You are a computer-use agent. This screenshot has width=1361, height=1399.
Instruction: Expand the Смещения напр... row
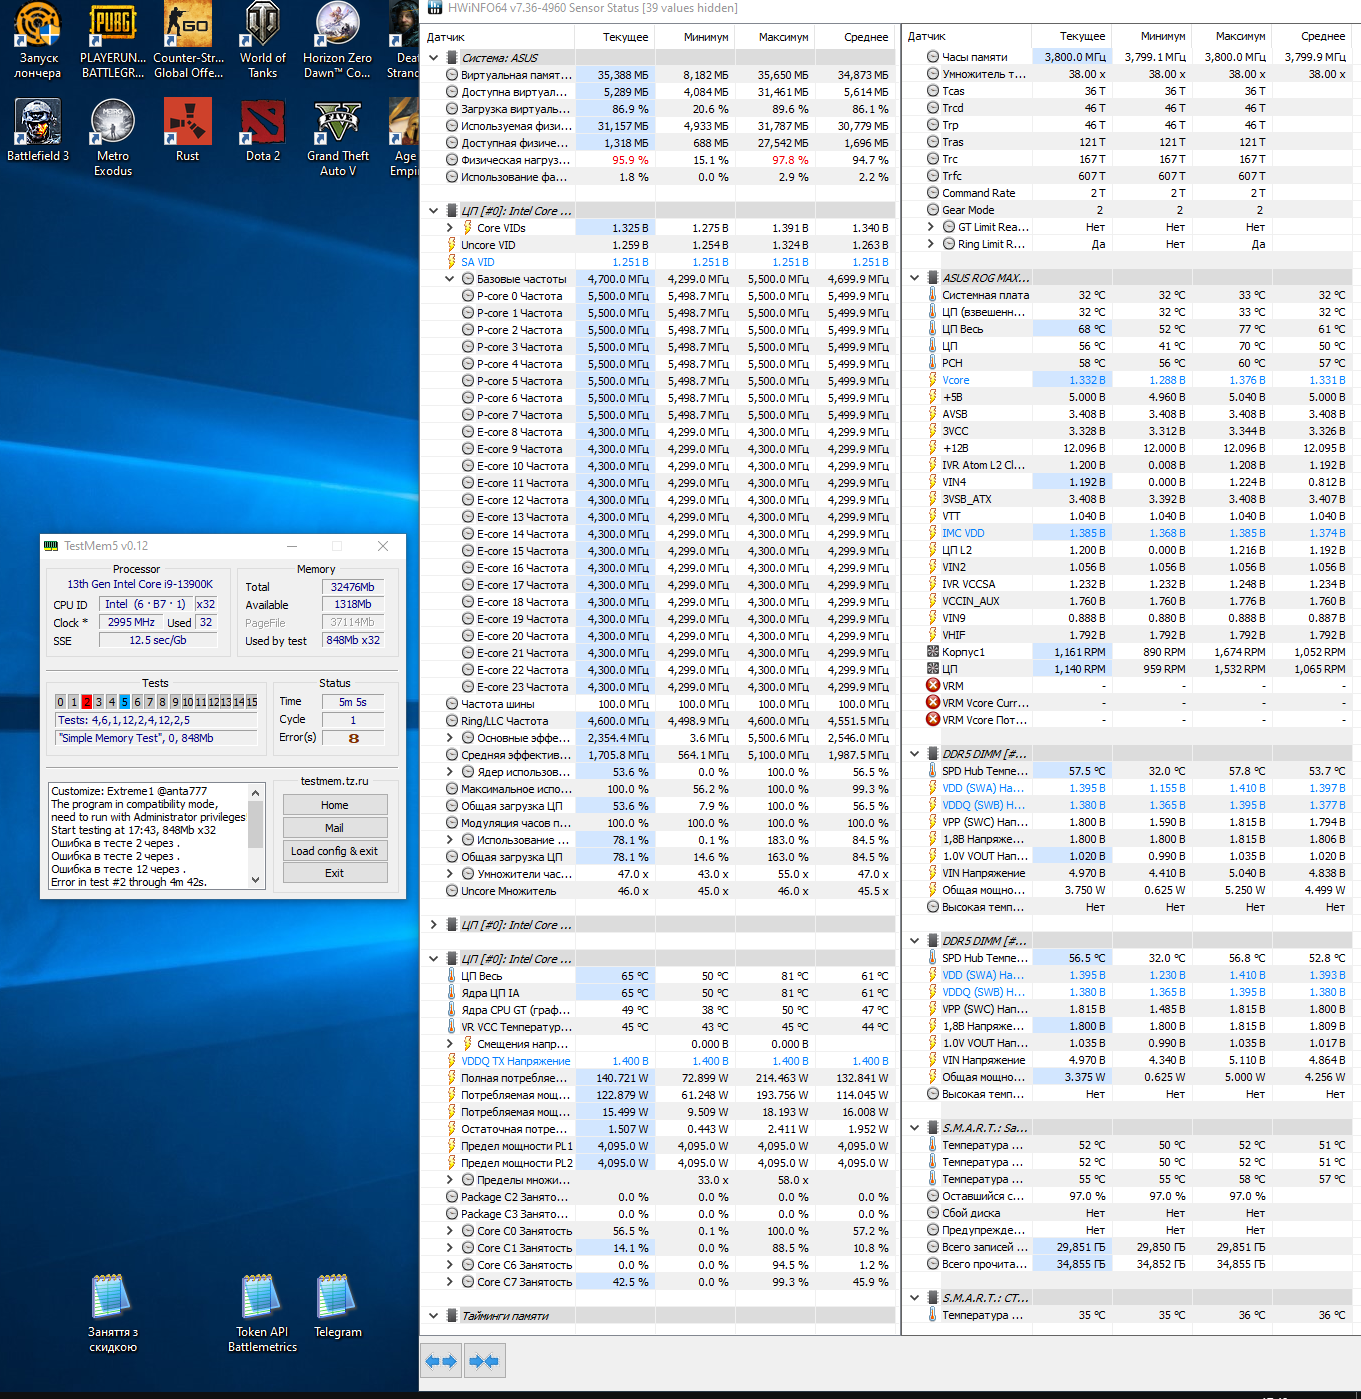(449, 1044)
